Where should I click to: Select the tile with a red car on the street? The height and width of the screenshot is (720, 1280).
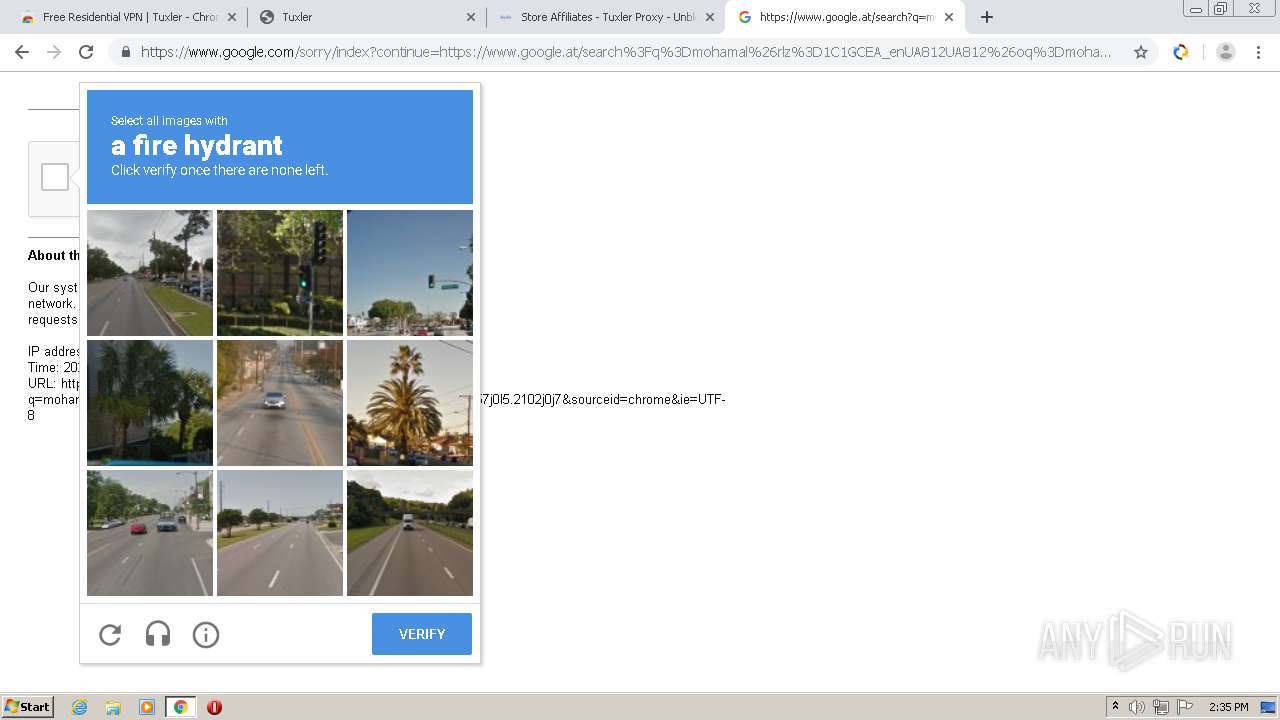150,533
